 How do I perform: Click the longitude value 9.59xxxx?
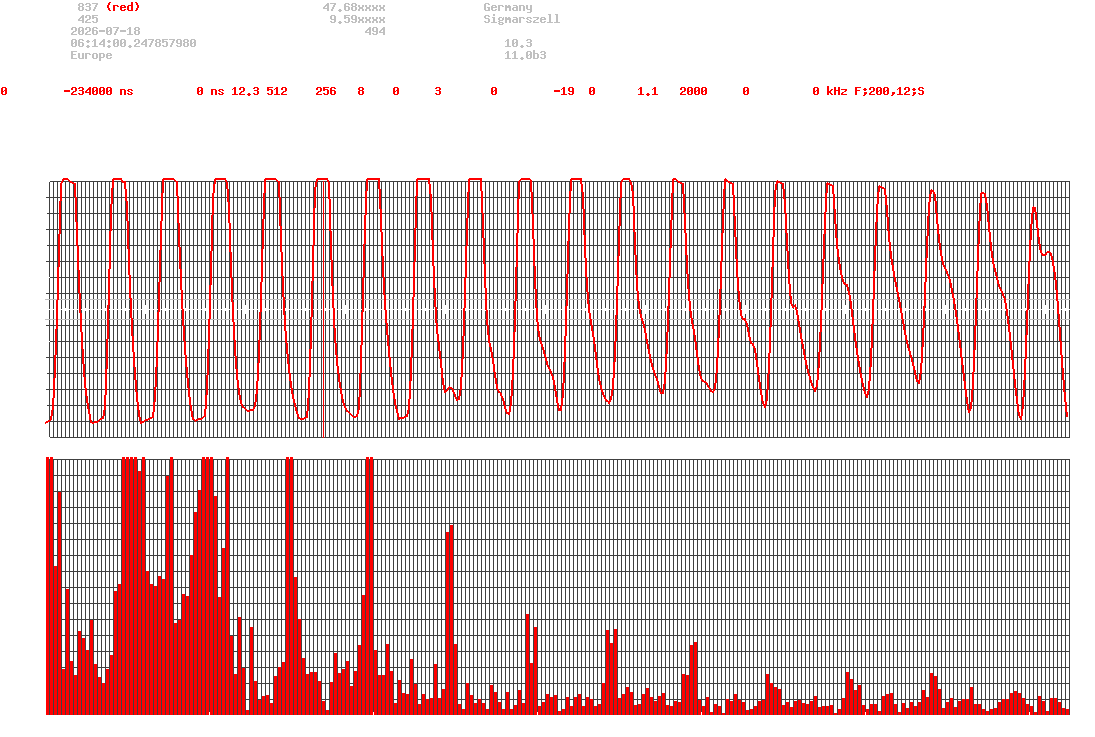(358, 19)
